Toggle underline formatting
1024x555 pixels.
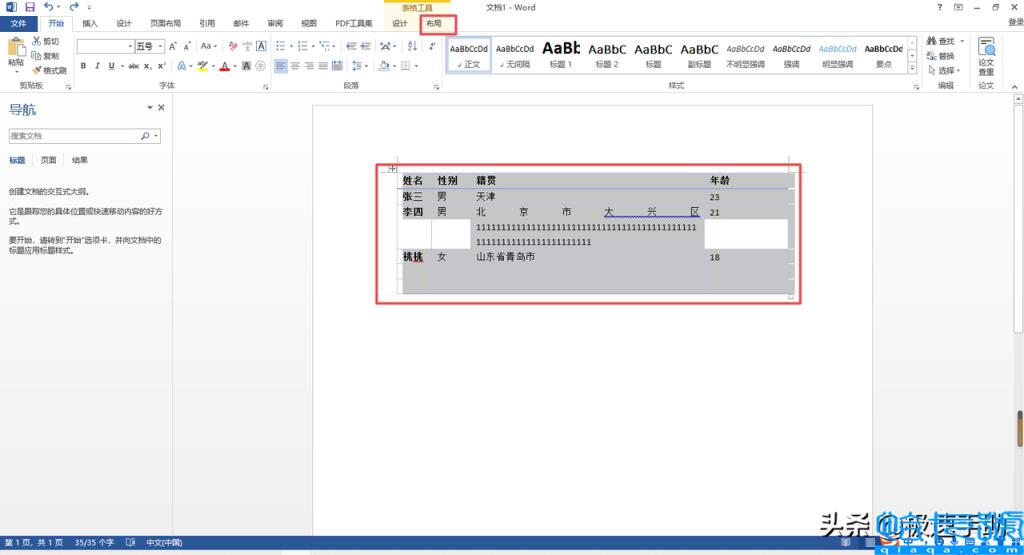pyautogui.click(x=112, y=66)
